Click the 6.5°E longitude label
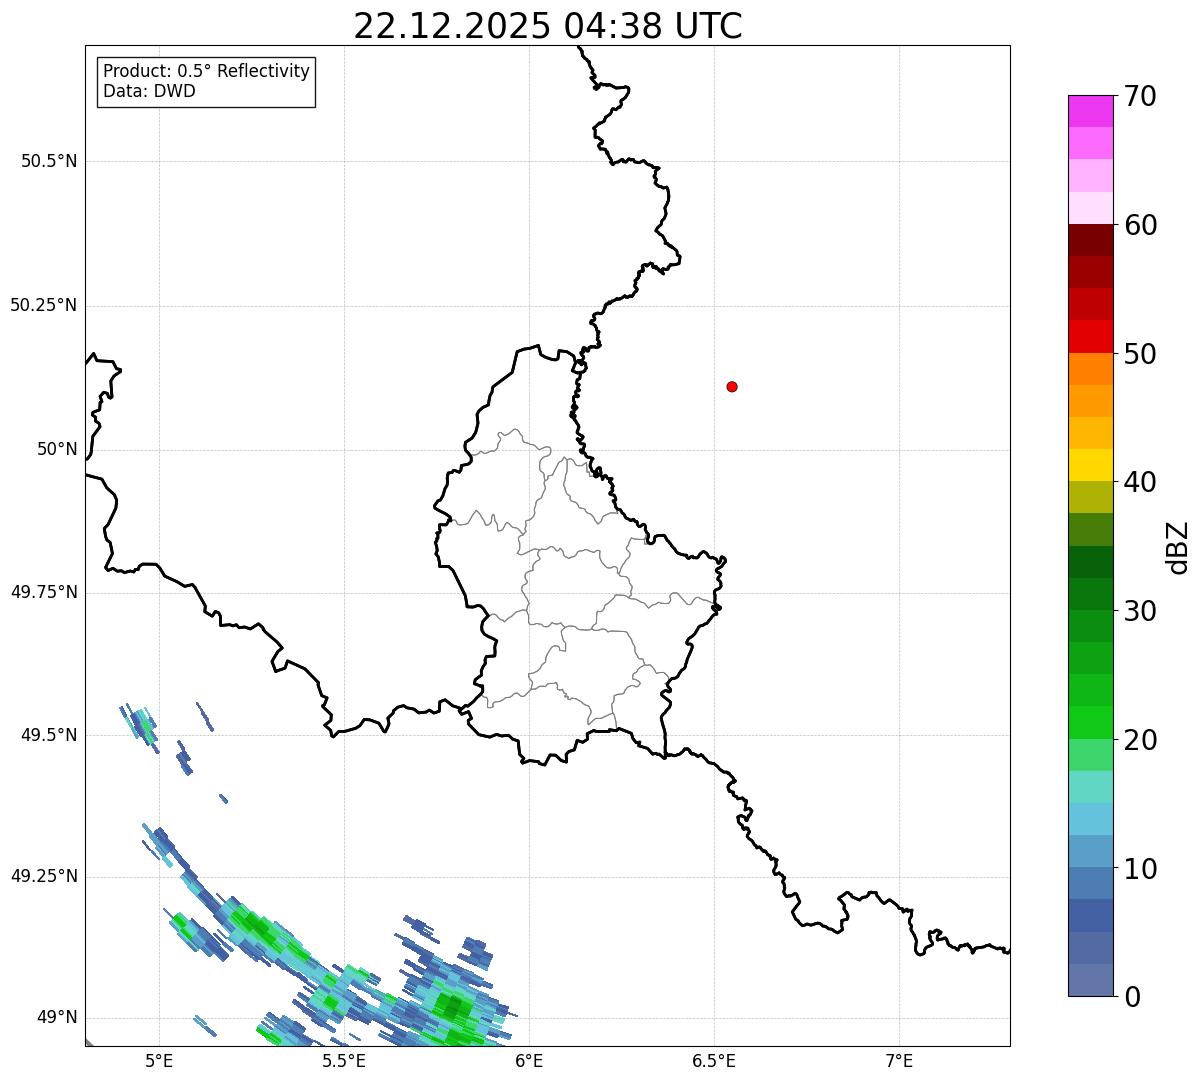Screen dimensions: 1202x1081 click(714, 1061)
